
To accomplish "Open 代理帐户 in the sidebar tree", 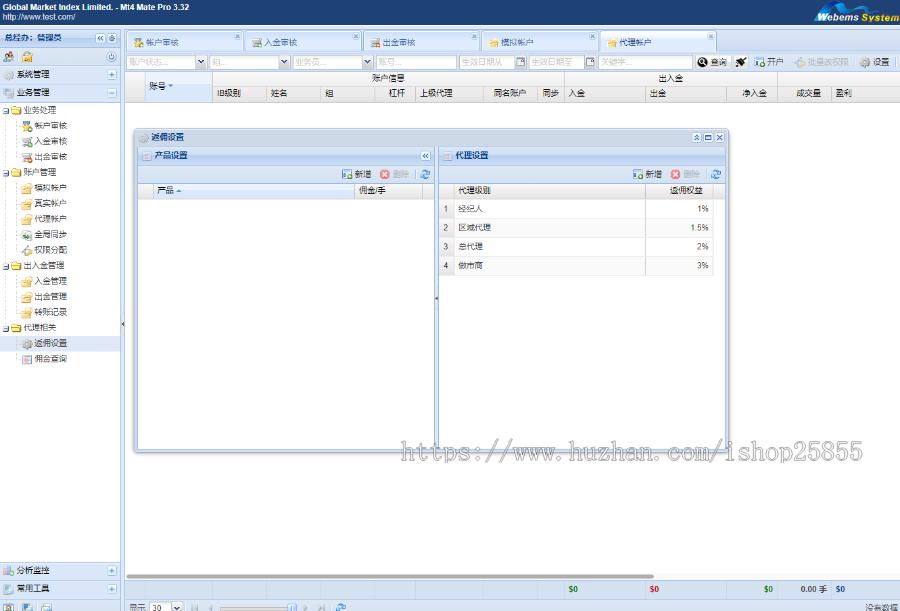I will coord(51,218).
